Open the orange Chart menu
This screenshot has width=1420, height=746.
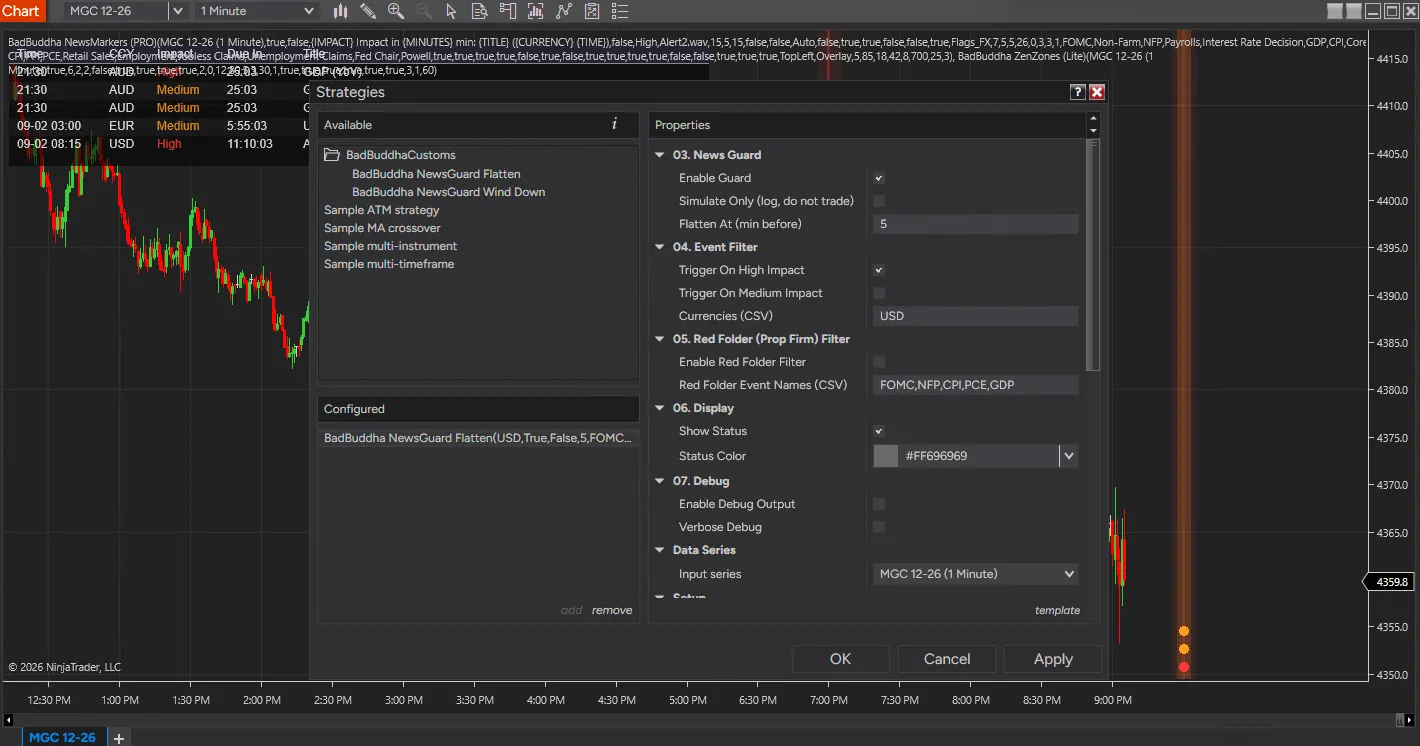pyautogui.click(x=22, y=11)
